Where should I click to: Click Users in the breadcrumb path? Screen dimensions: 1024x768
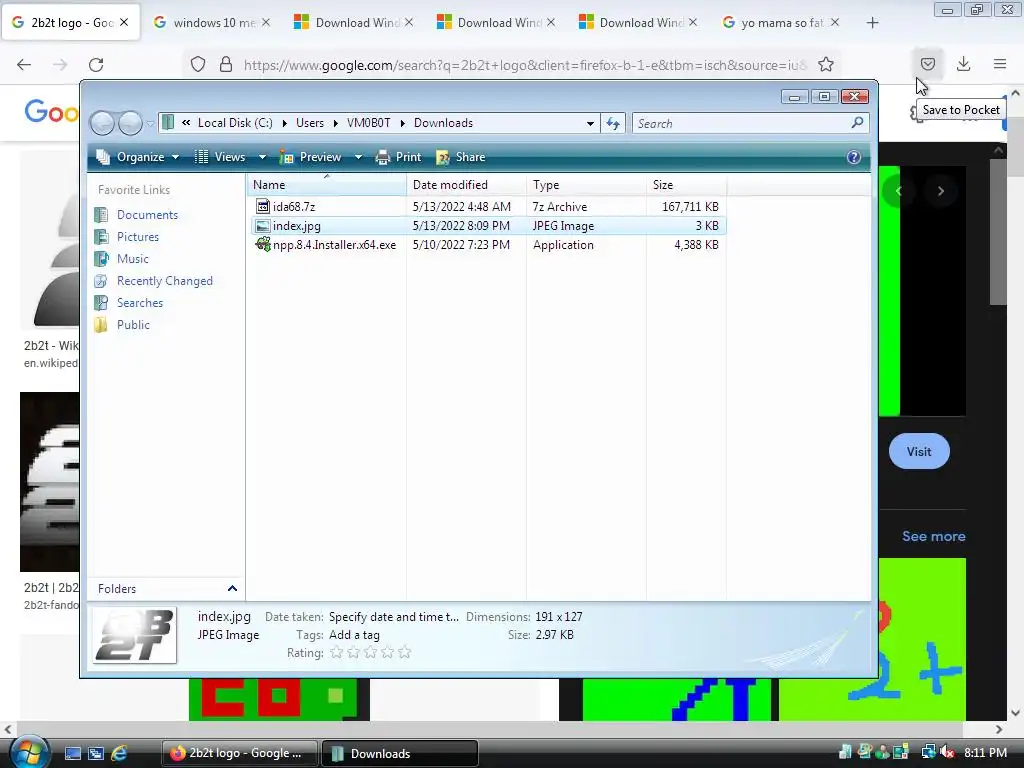(x=310, y=123)
